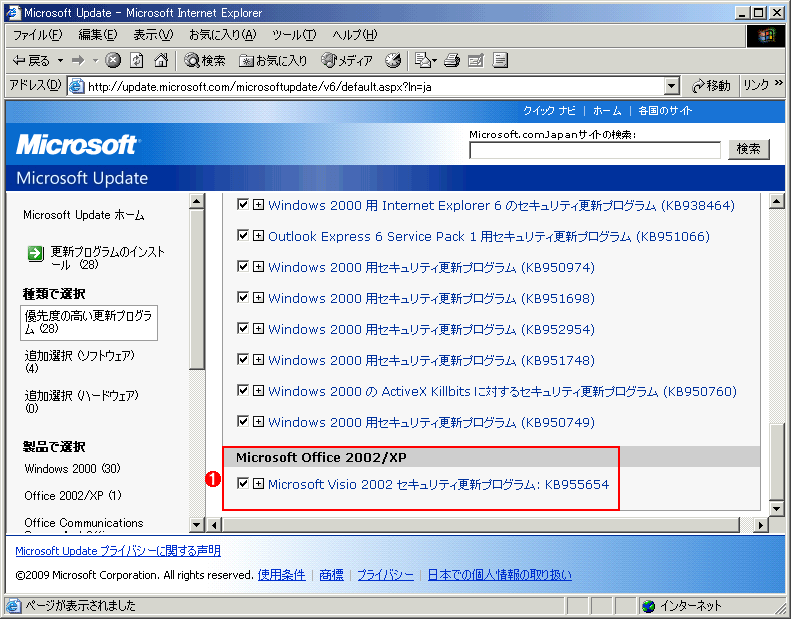Click the update list horizontal scroll right arrow
Screen dimensions: 791x619
(760, 525)
